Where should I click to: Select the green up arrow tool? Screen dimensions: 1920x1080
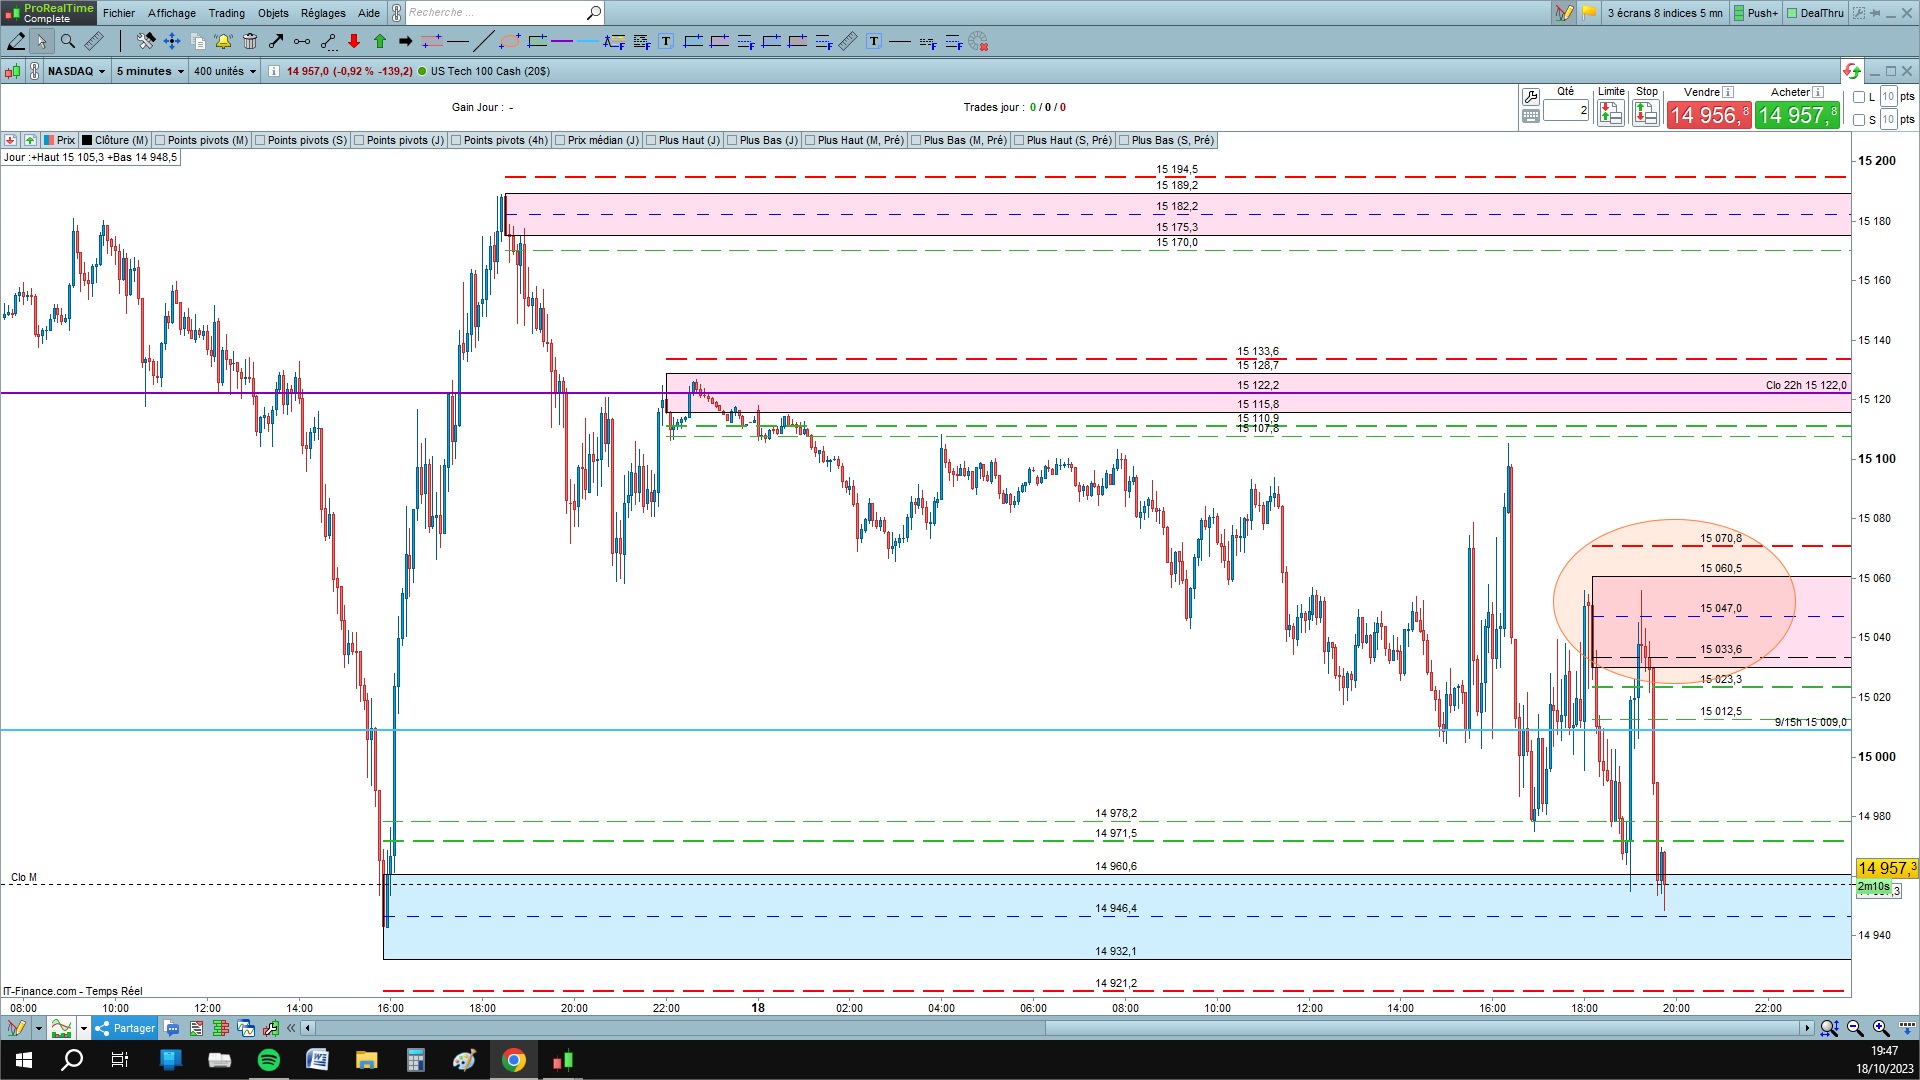(380, 41)
